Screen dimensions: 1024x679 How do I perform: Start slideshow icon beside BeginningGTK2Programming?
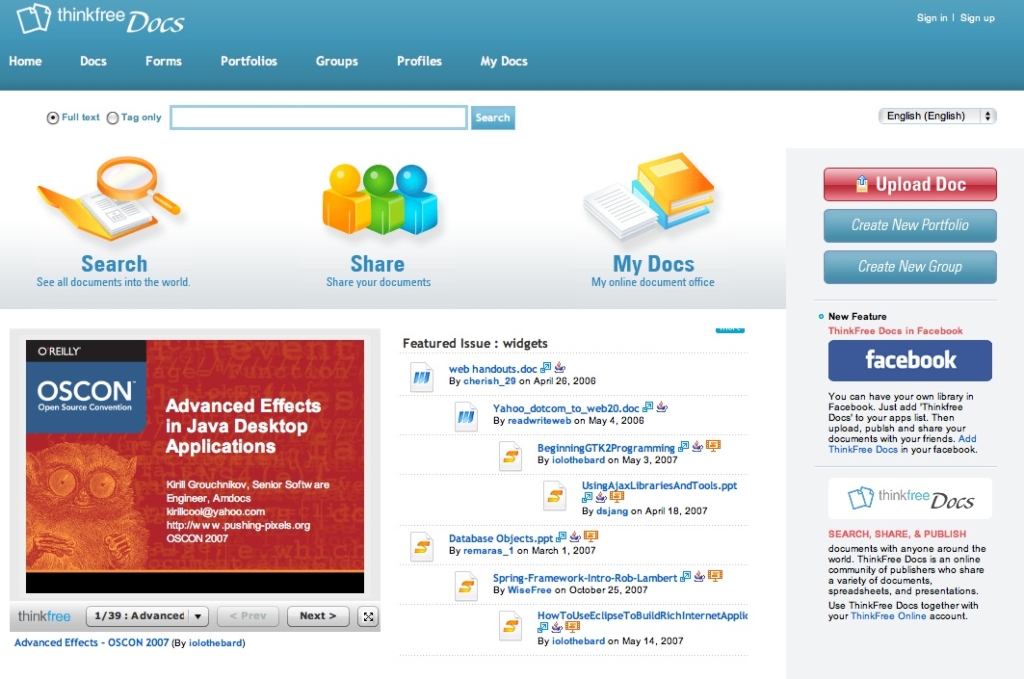[713, 446]
